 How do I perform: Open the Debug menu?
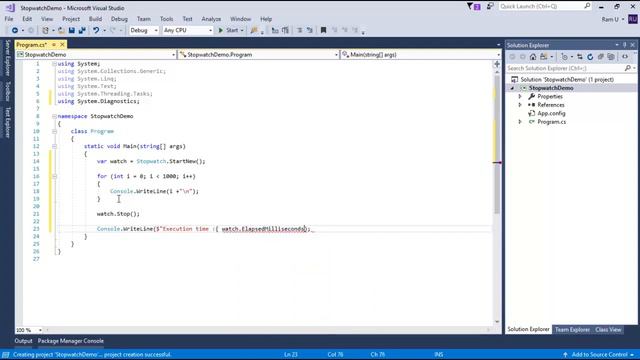[x=119, y=19]
